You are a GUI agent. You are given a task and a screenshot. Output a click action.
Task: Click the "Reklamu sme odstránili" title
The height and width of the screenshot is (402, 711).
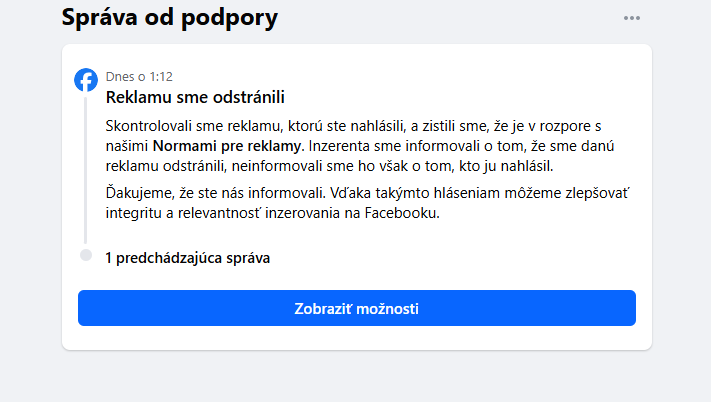click(196, 97)
